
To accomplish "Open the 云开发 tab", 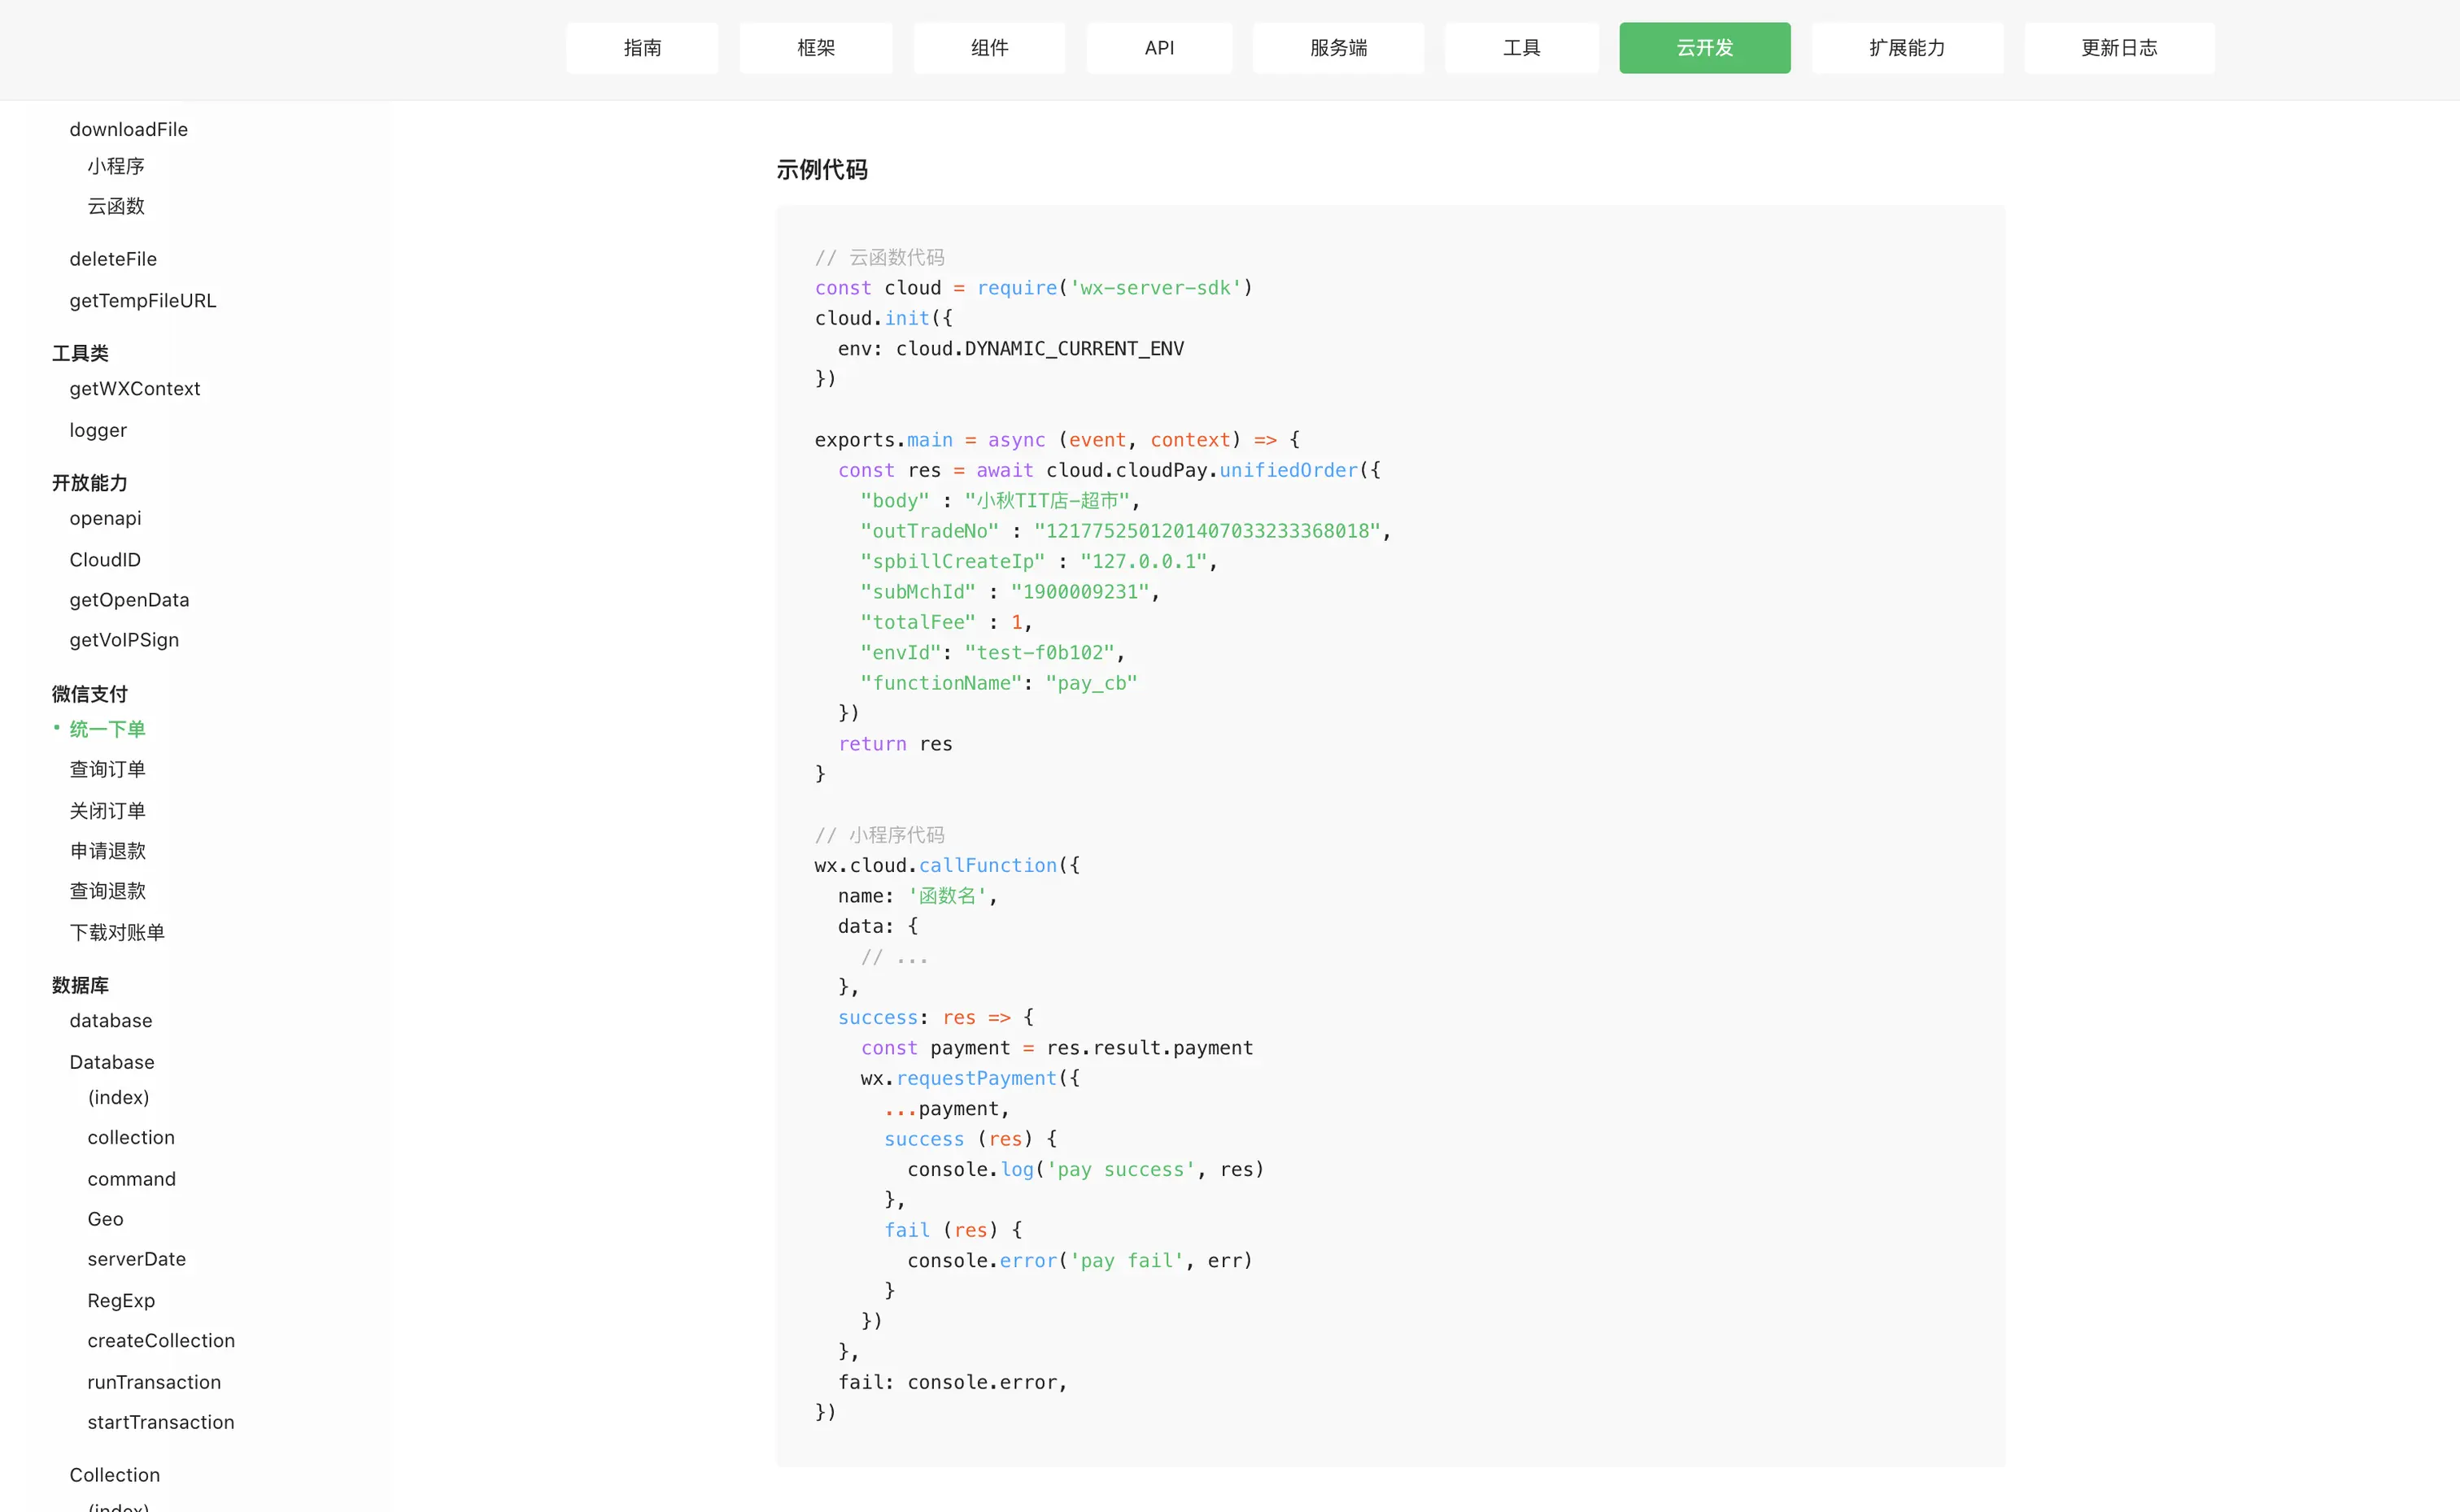I will tap(1704, 48).
